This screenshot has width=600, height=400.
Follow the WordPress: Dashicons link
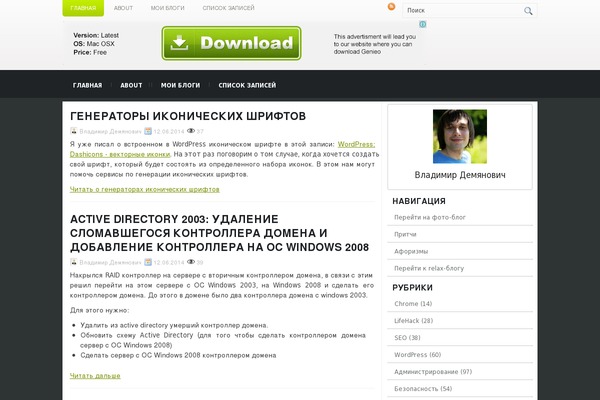(x=222, y=149)
